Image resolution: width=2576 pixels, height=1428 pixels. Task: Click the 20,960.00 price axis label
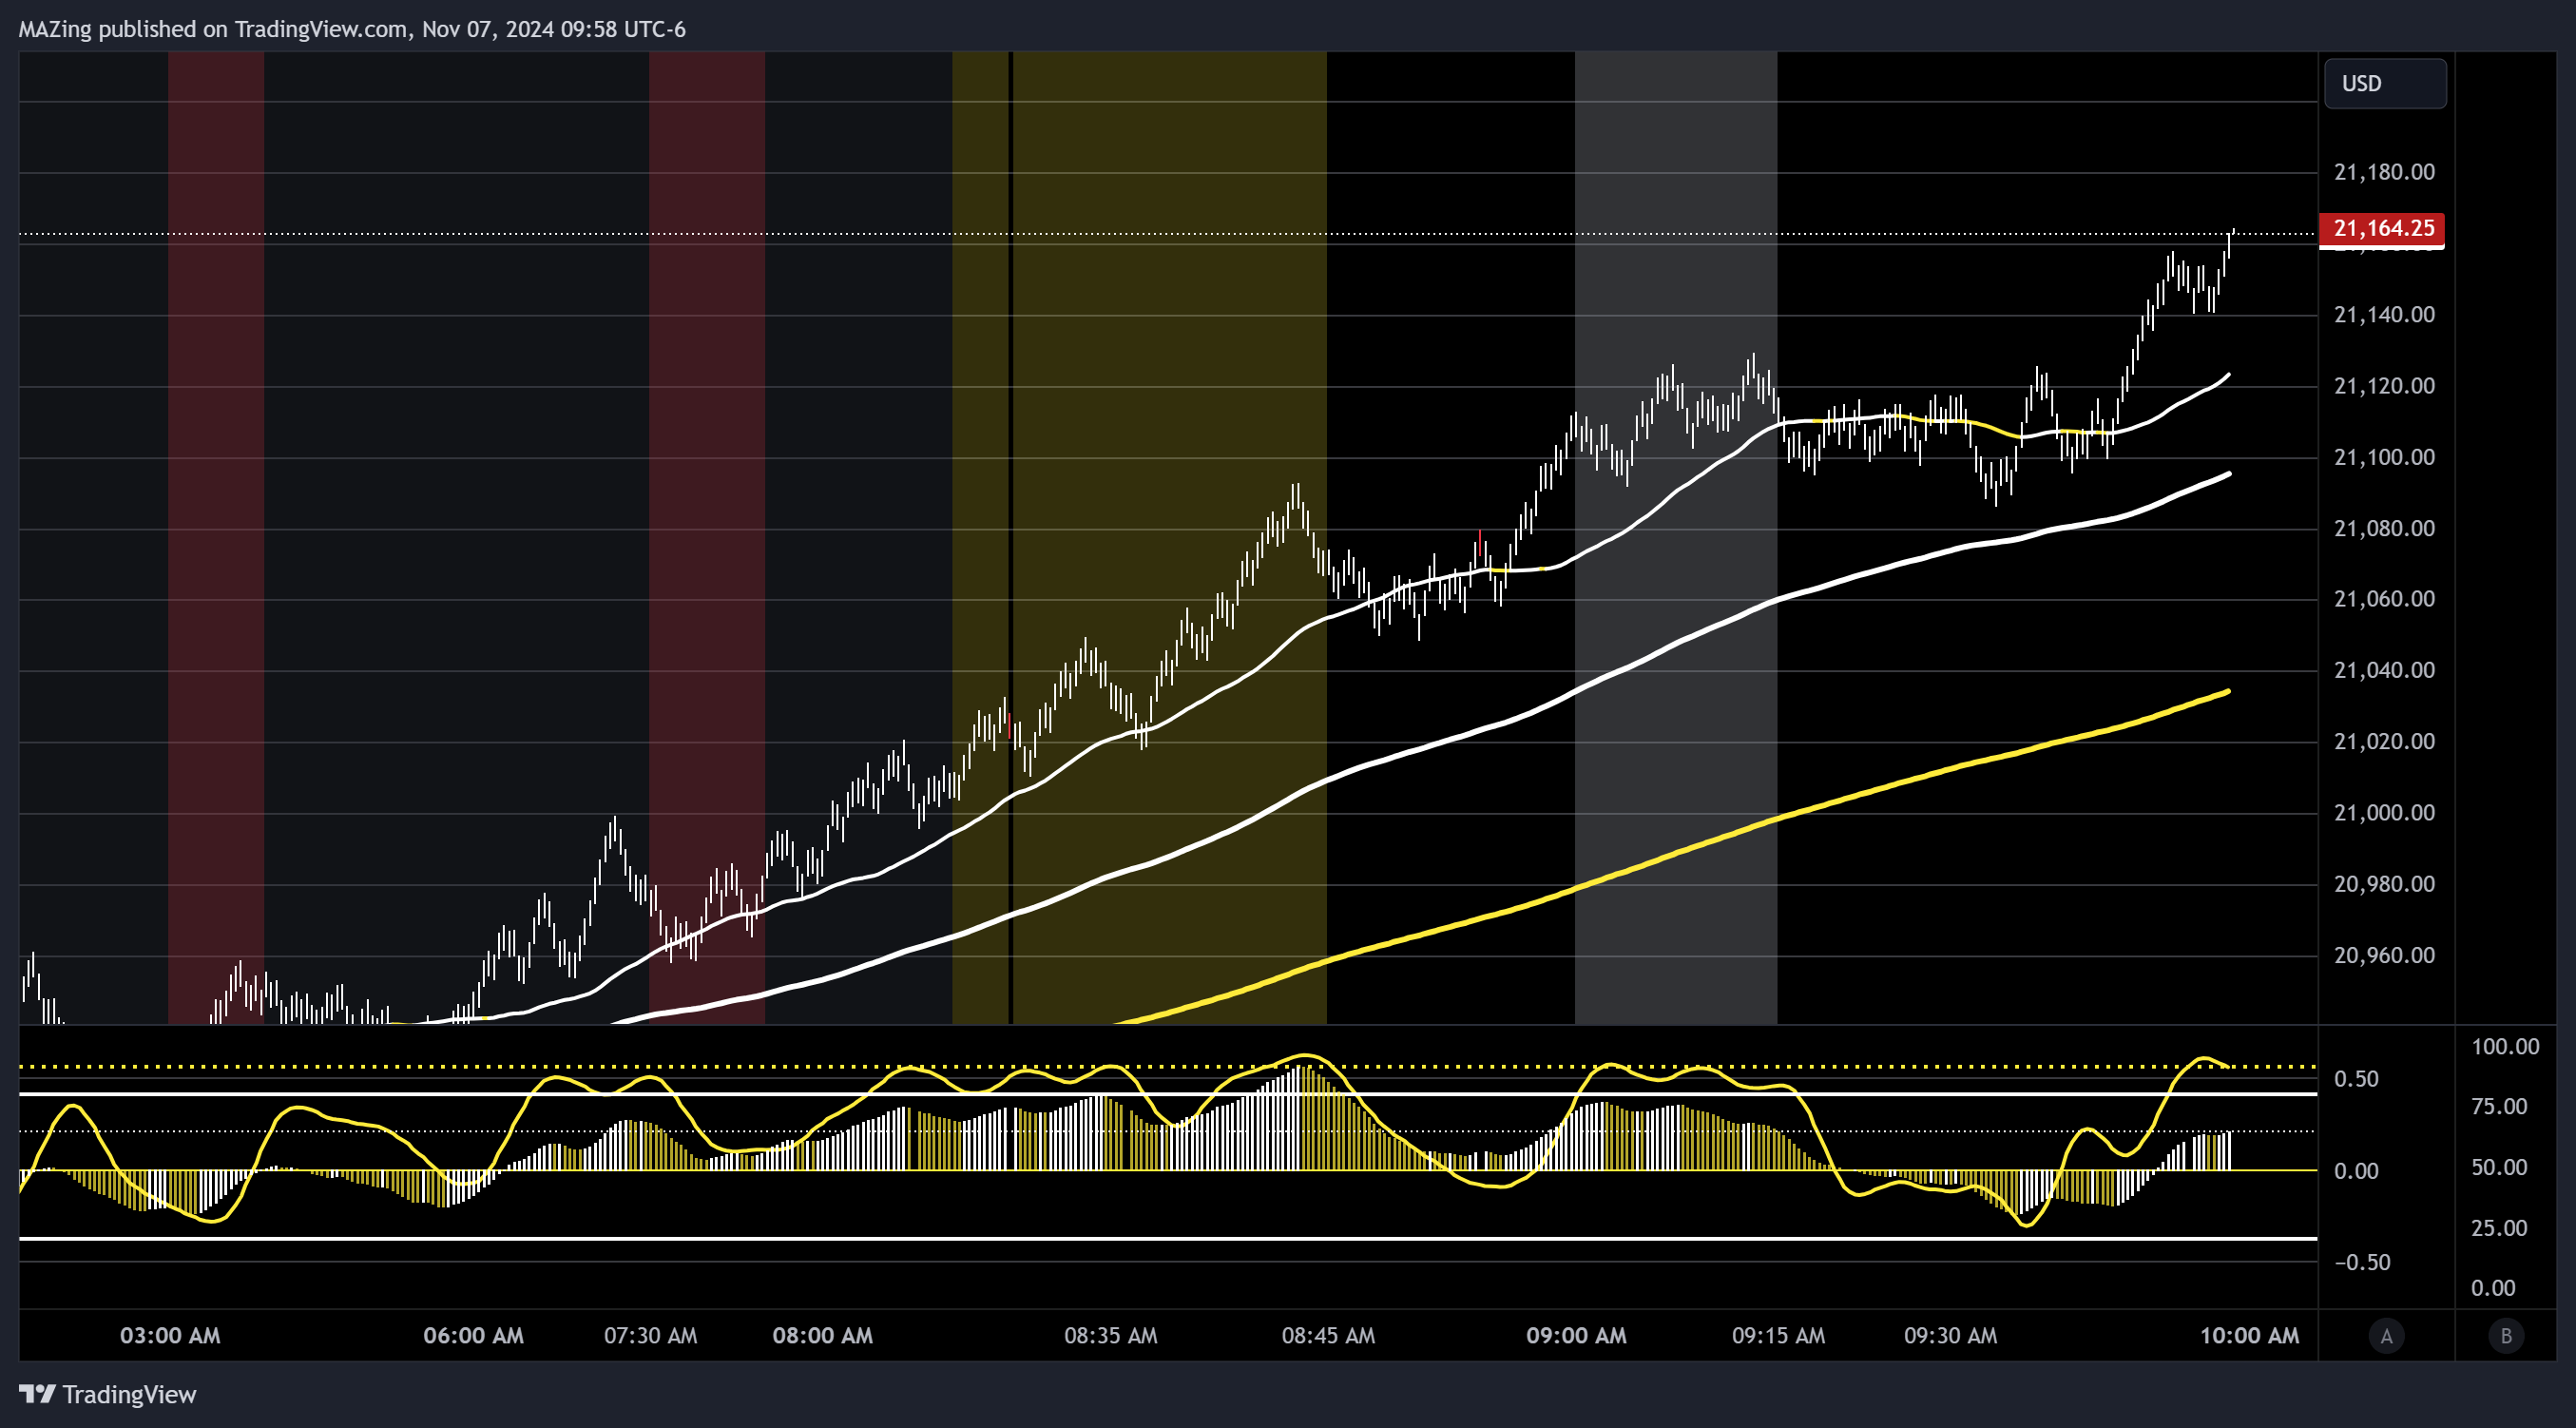coord(2384,955)
